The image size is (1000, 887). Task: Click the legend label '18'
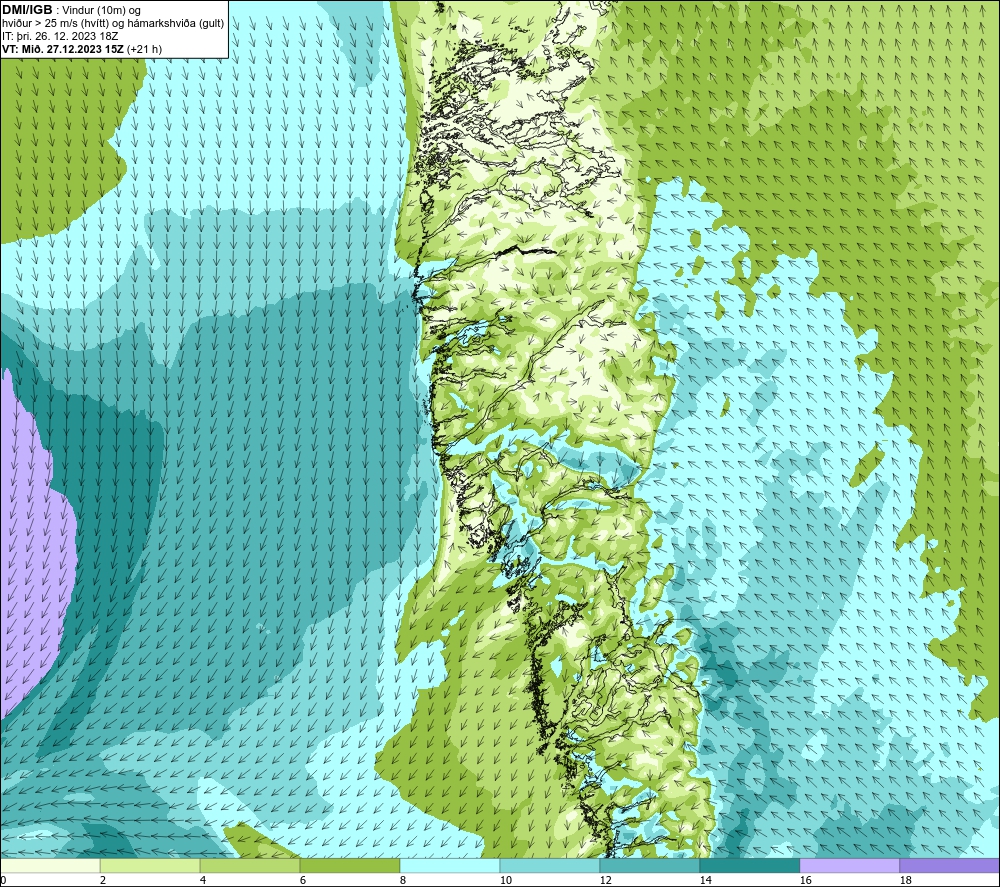click(x=905, y=880)
